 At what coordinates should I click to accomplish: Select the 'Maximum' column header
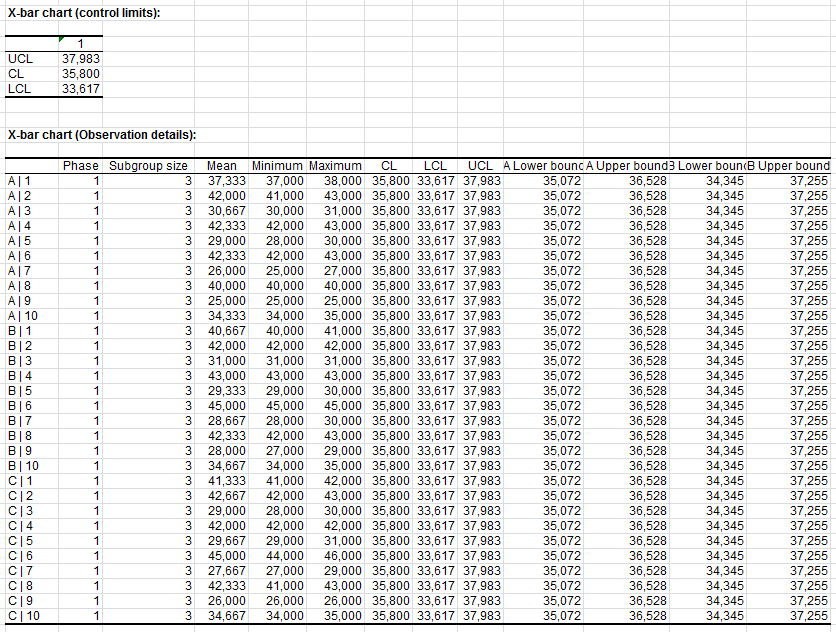335,165
